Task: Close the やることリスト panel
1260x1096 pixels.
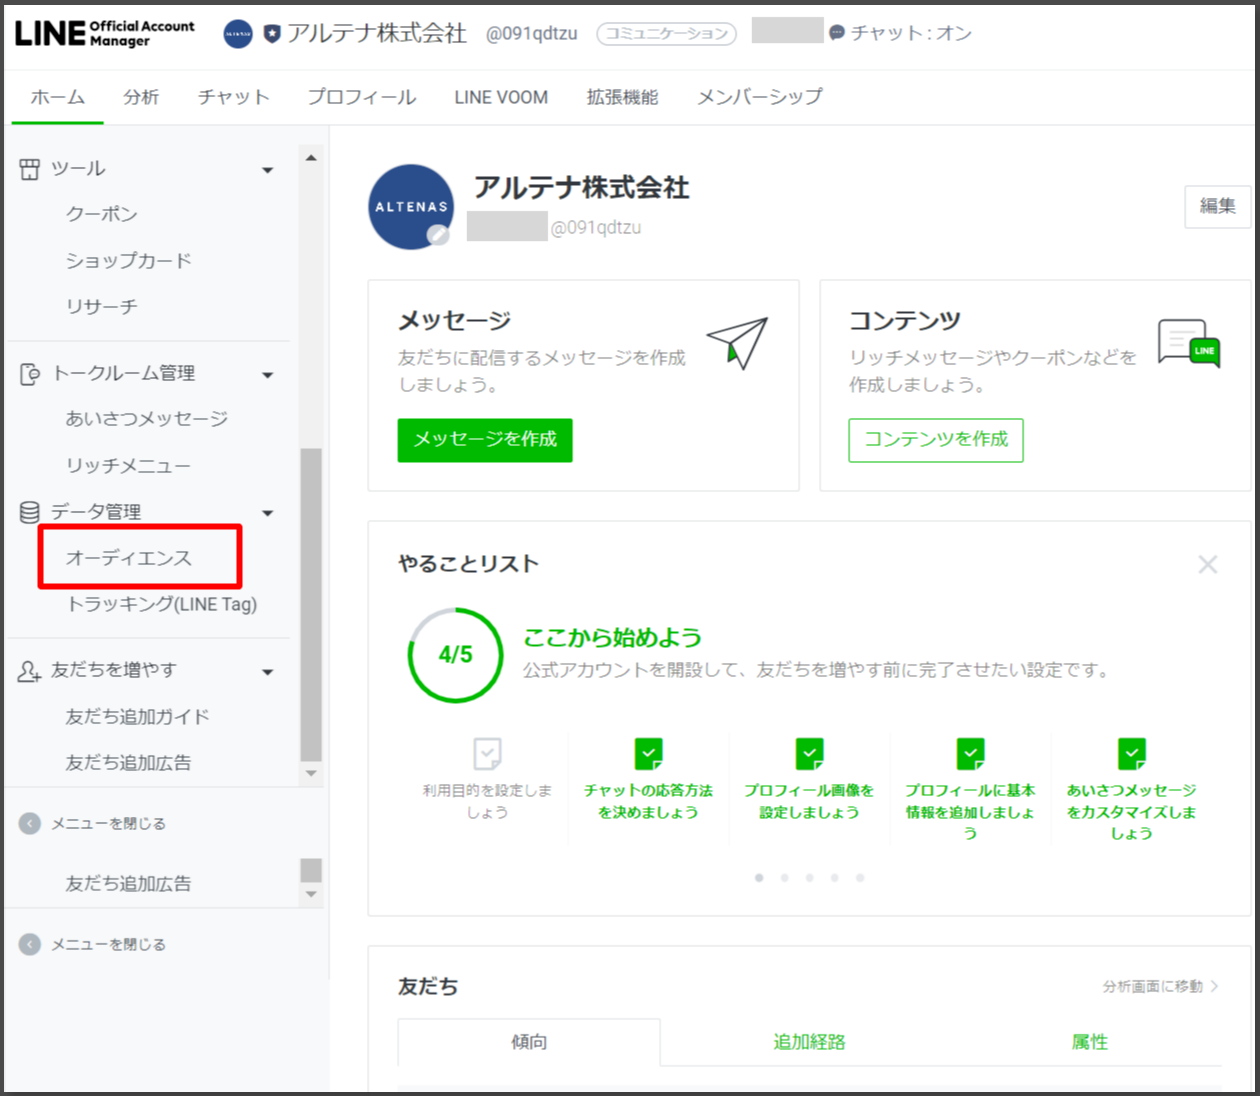Action: [x=1208, y=564]
